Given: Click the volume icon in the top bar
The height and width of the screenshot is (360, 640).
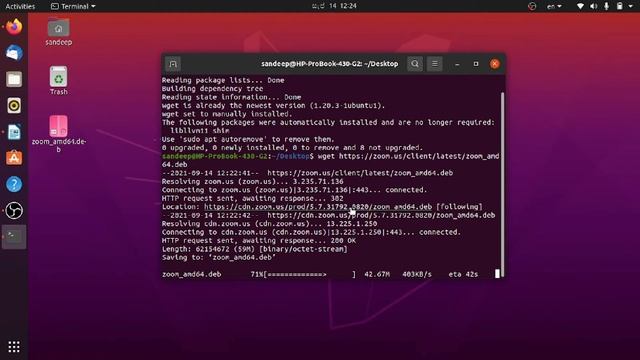Looking at the screenshot, I should pos(593,6).
